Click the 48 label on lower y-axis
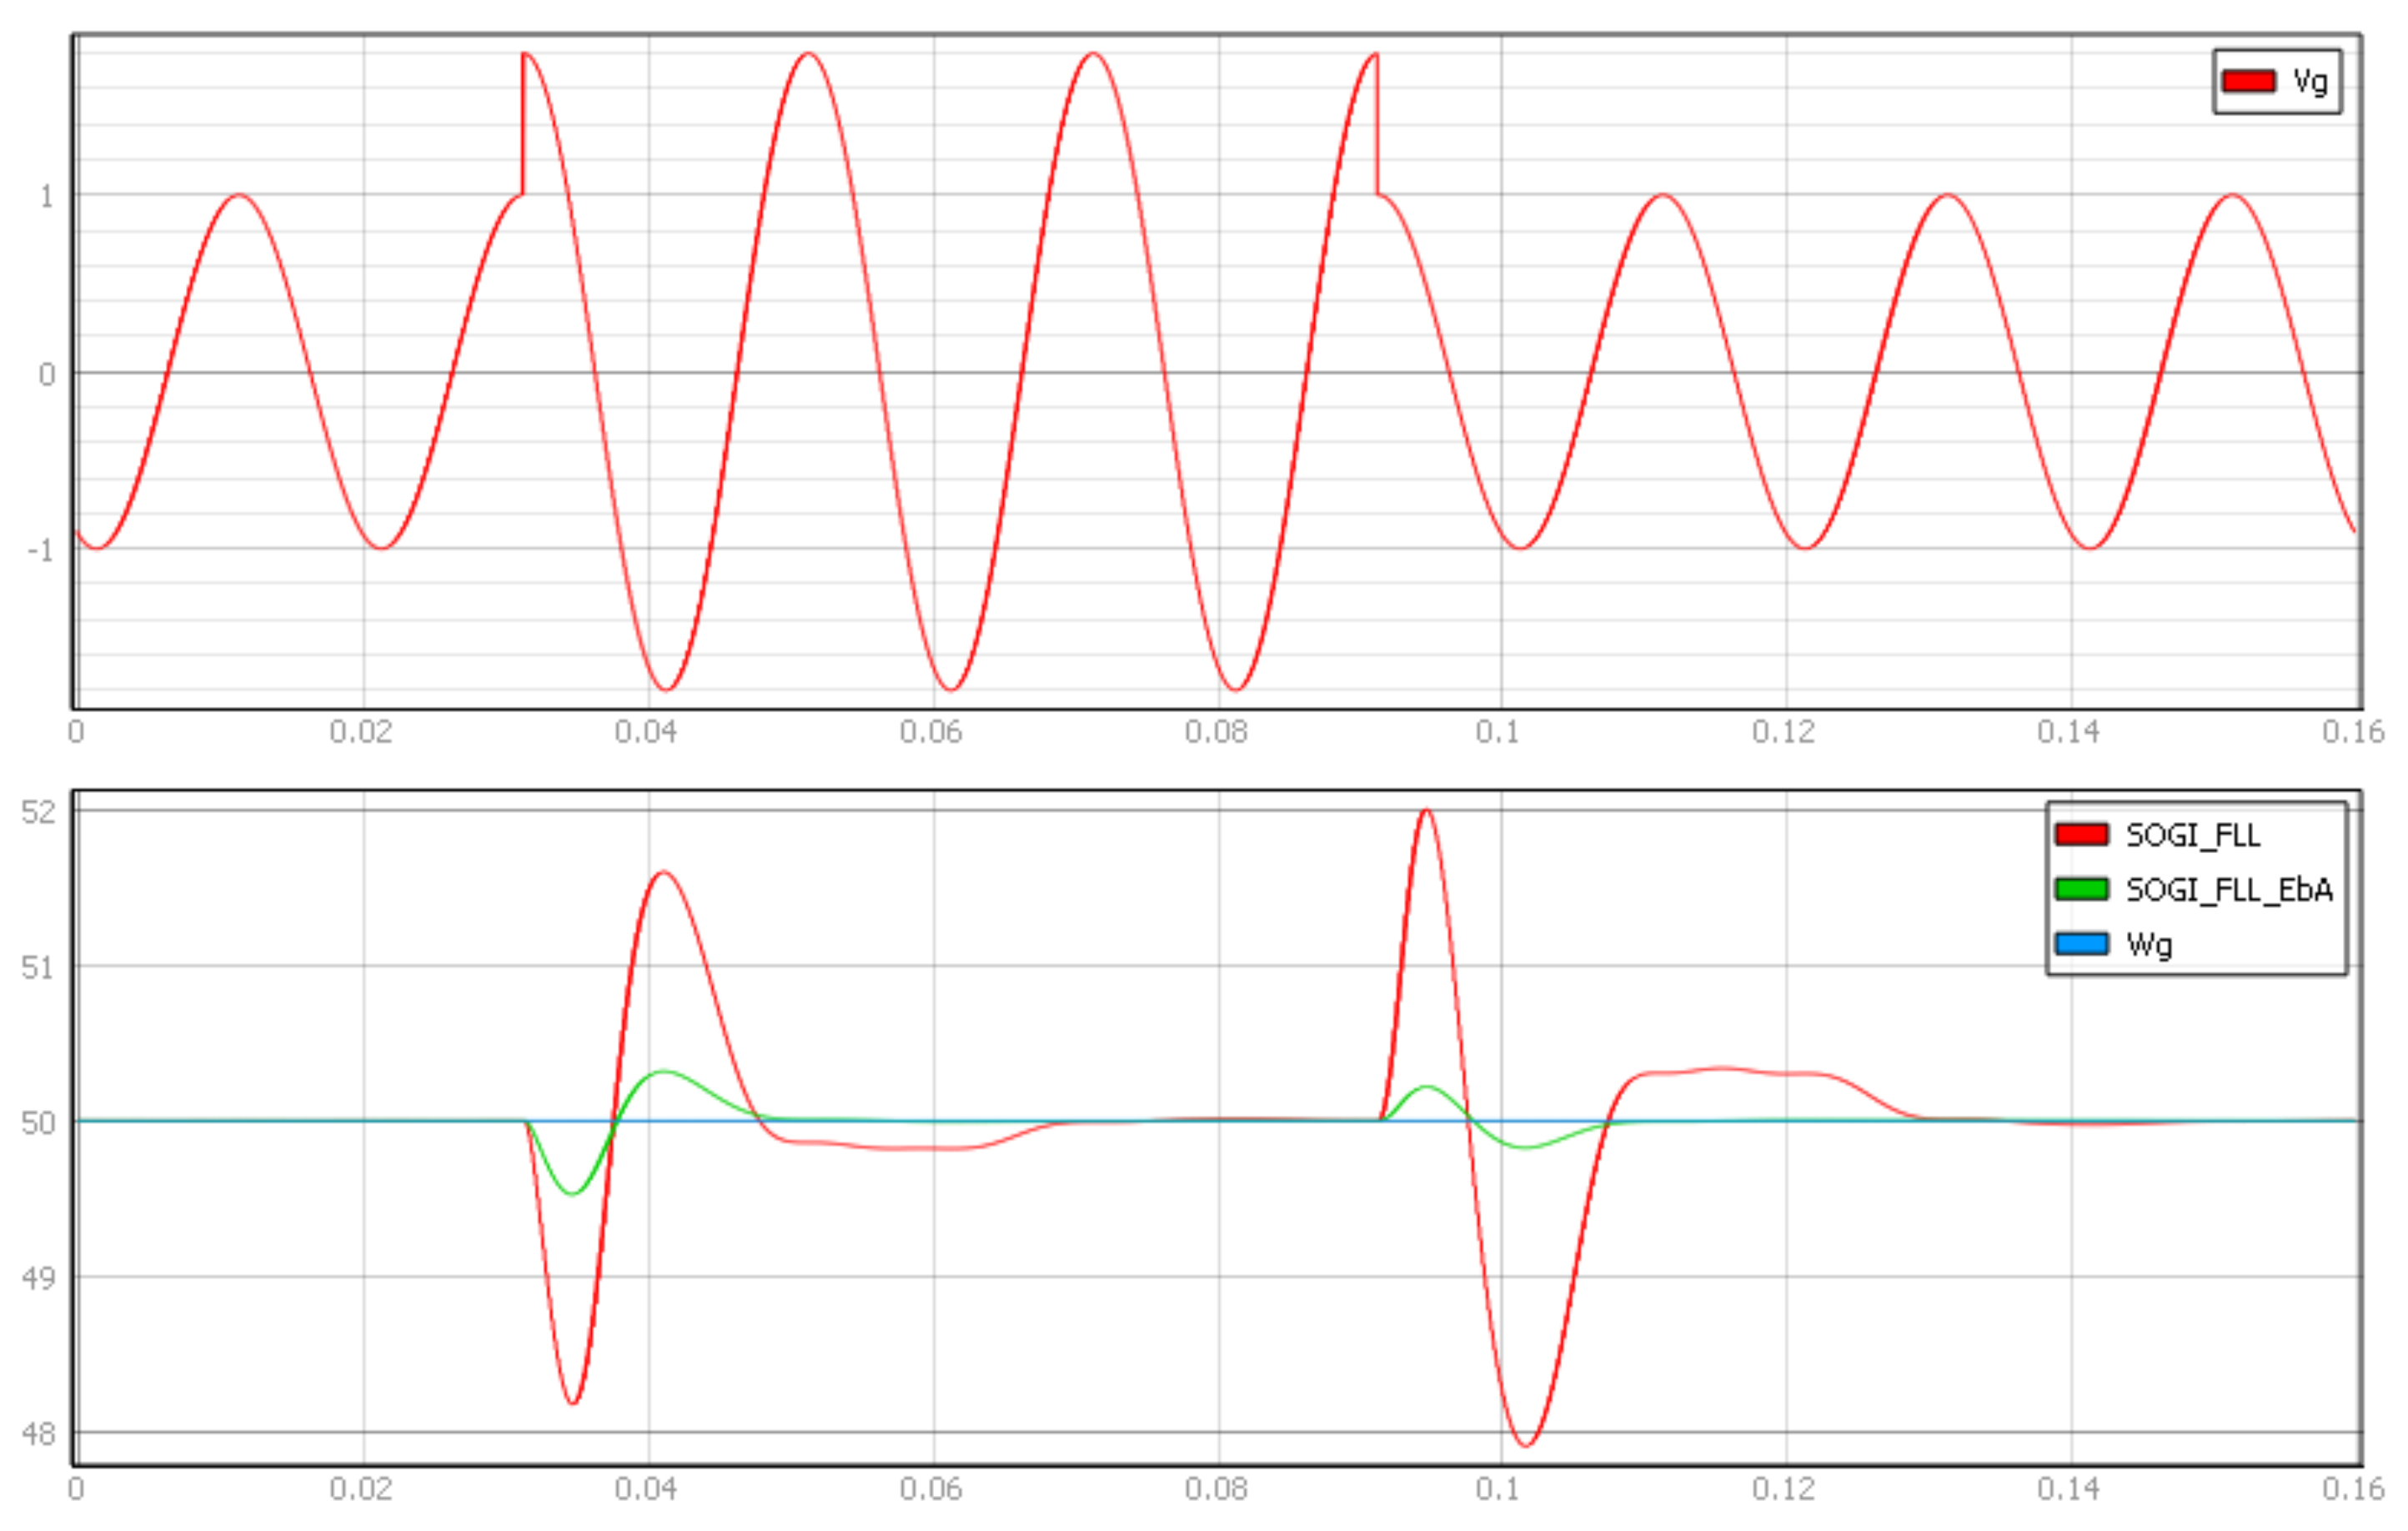Screen dimensions: 2408x1531 click(x=38, y=1434)
